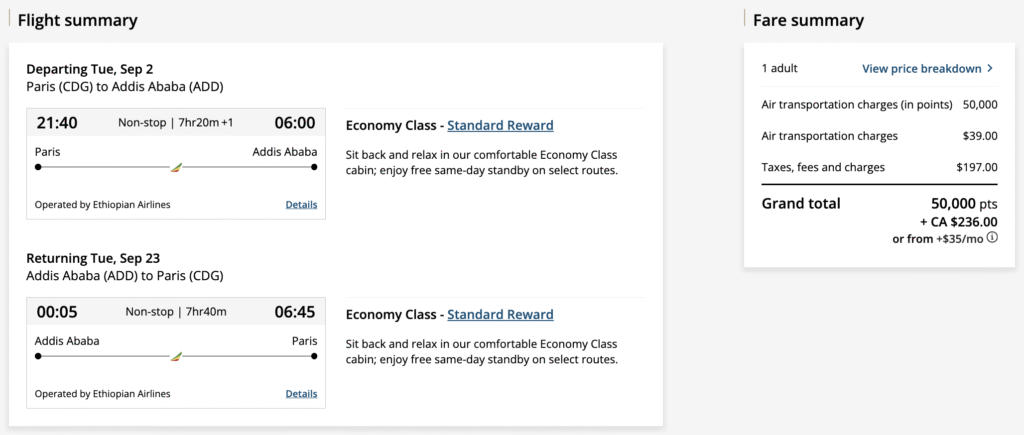
Task: Open Details for the Paris to Addis Ababa flight
Action: (301, 205)
